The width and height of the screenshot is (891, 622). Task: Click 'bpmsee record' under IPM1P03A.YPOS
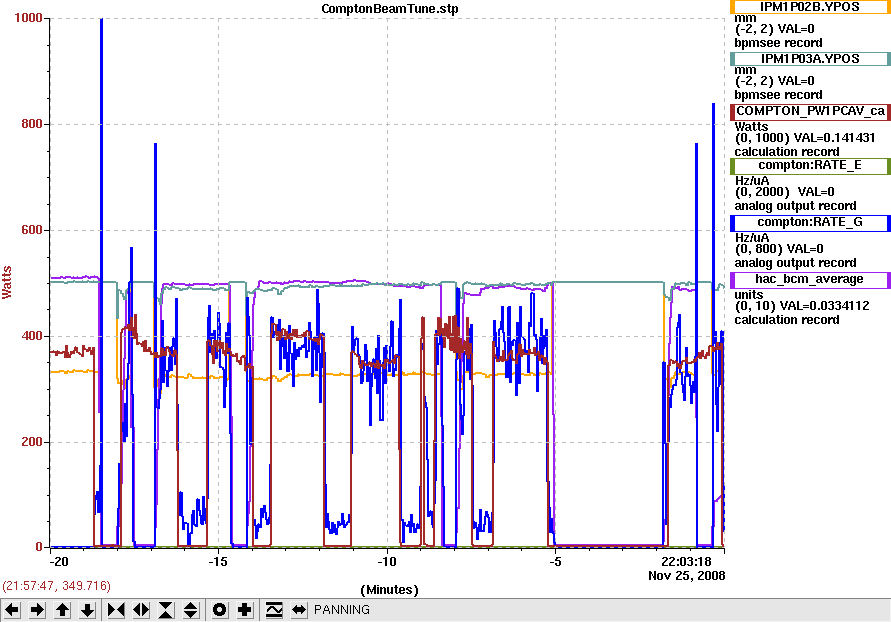point(778,95)
